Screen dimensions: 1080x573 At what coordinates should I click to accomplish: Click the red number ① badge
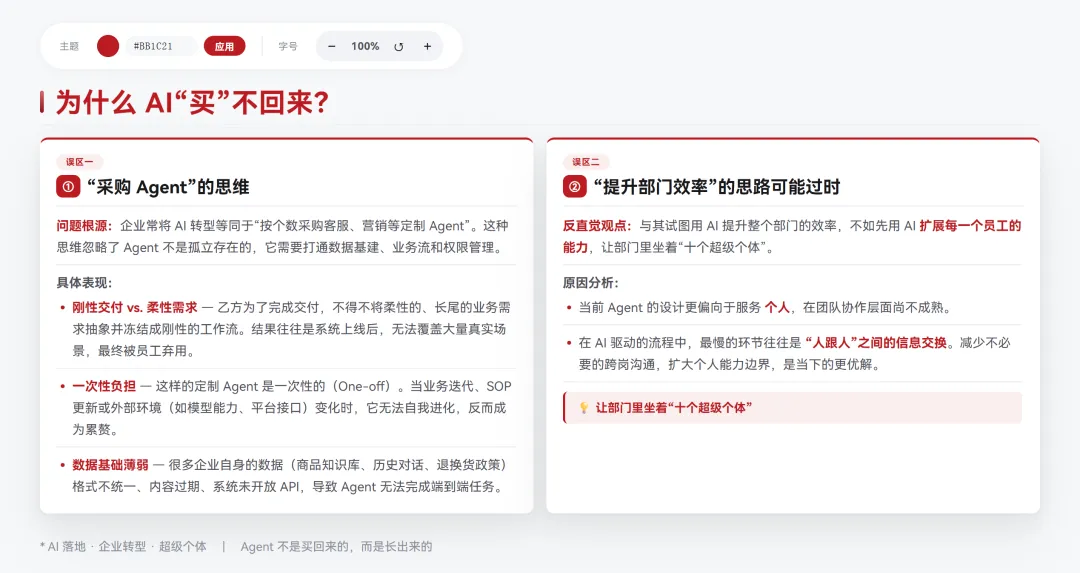point(68,187)
